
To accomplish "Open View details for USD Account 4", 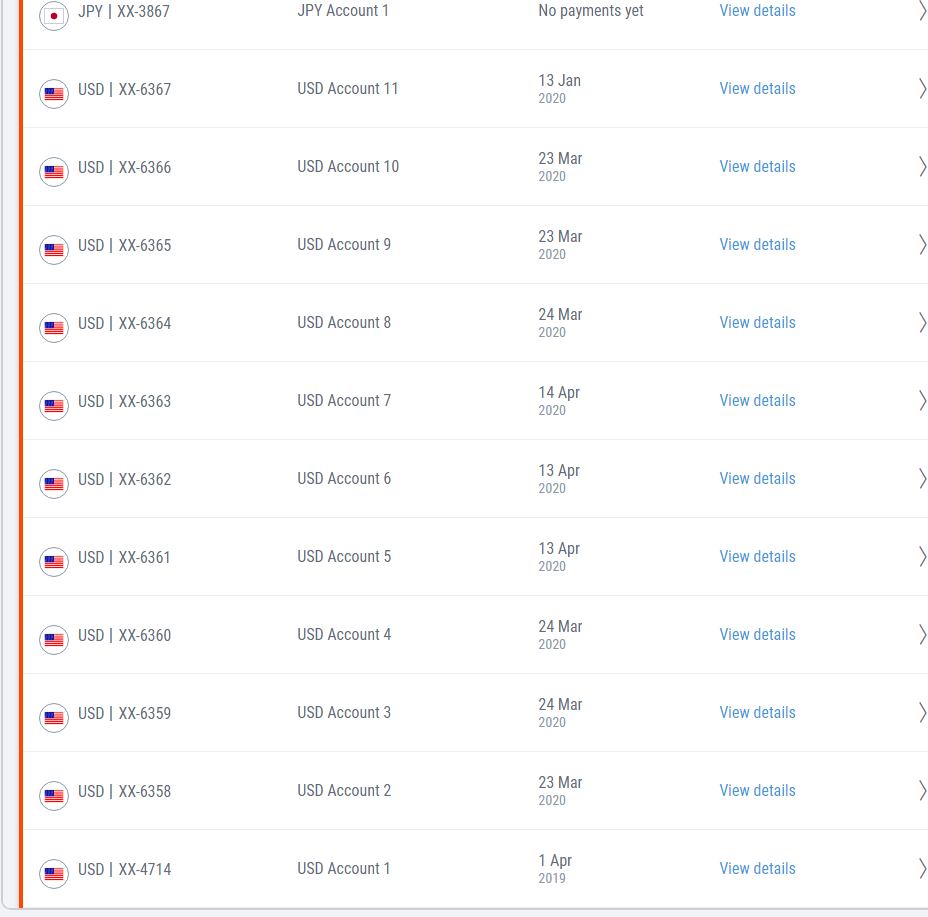I will pos(757,635).
